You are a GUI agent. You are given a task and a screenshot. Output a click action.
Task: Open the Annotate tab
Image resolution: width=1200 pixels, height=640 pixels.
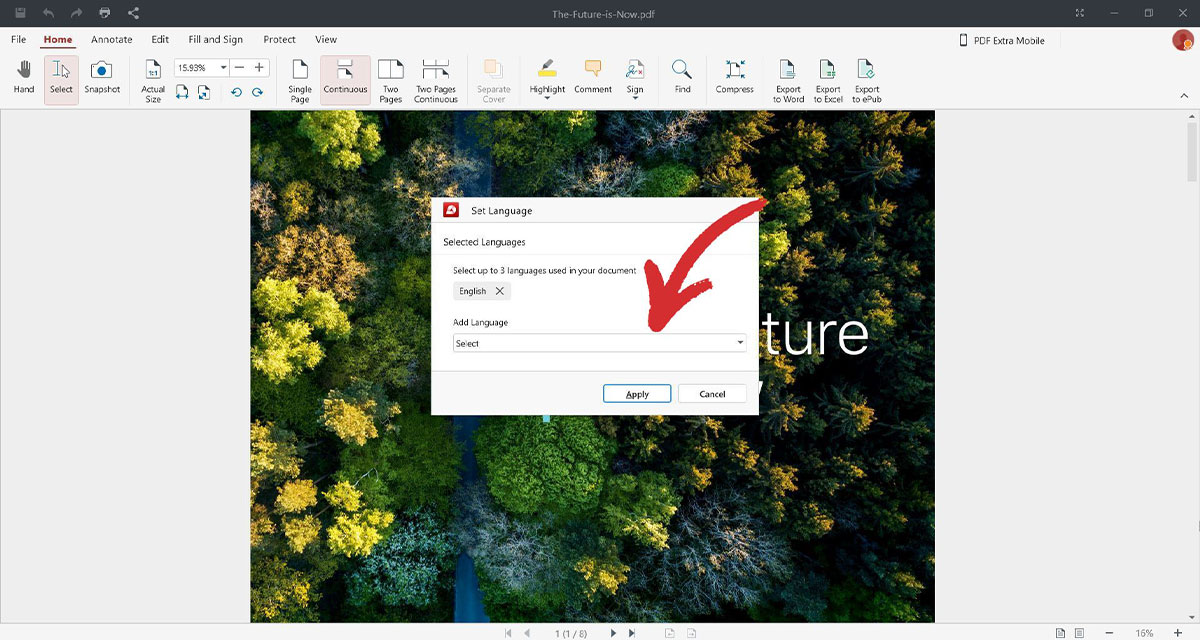[112, 40]
